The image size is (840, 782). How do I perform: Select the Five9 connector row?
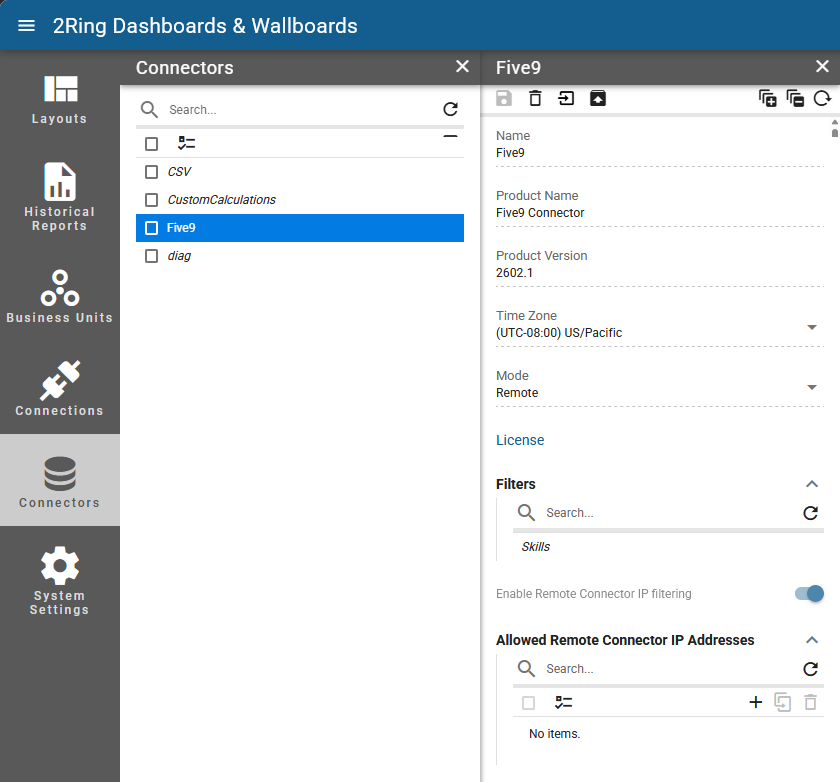(300, 228)
